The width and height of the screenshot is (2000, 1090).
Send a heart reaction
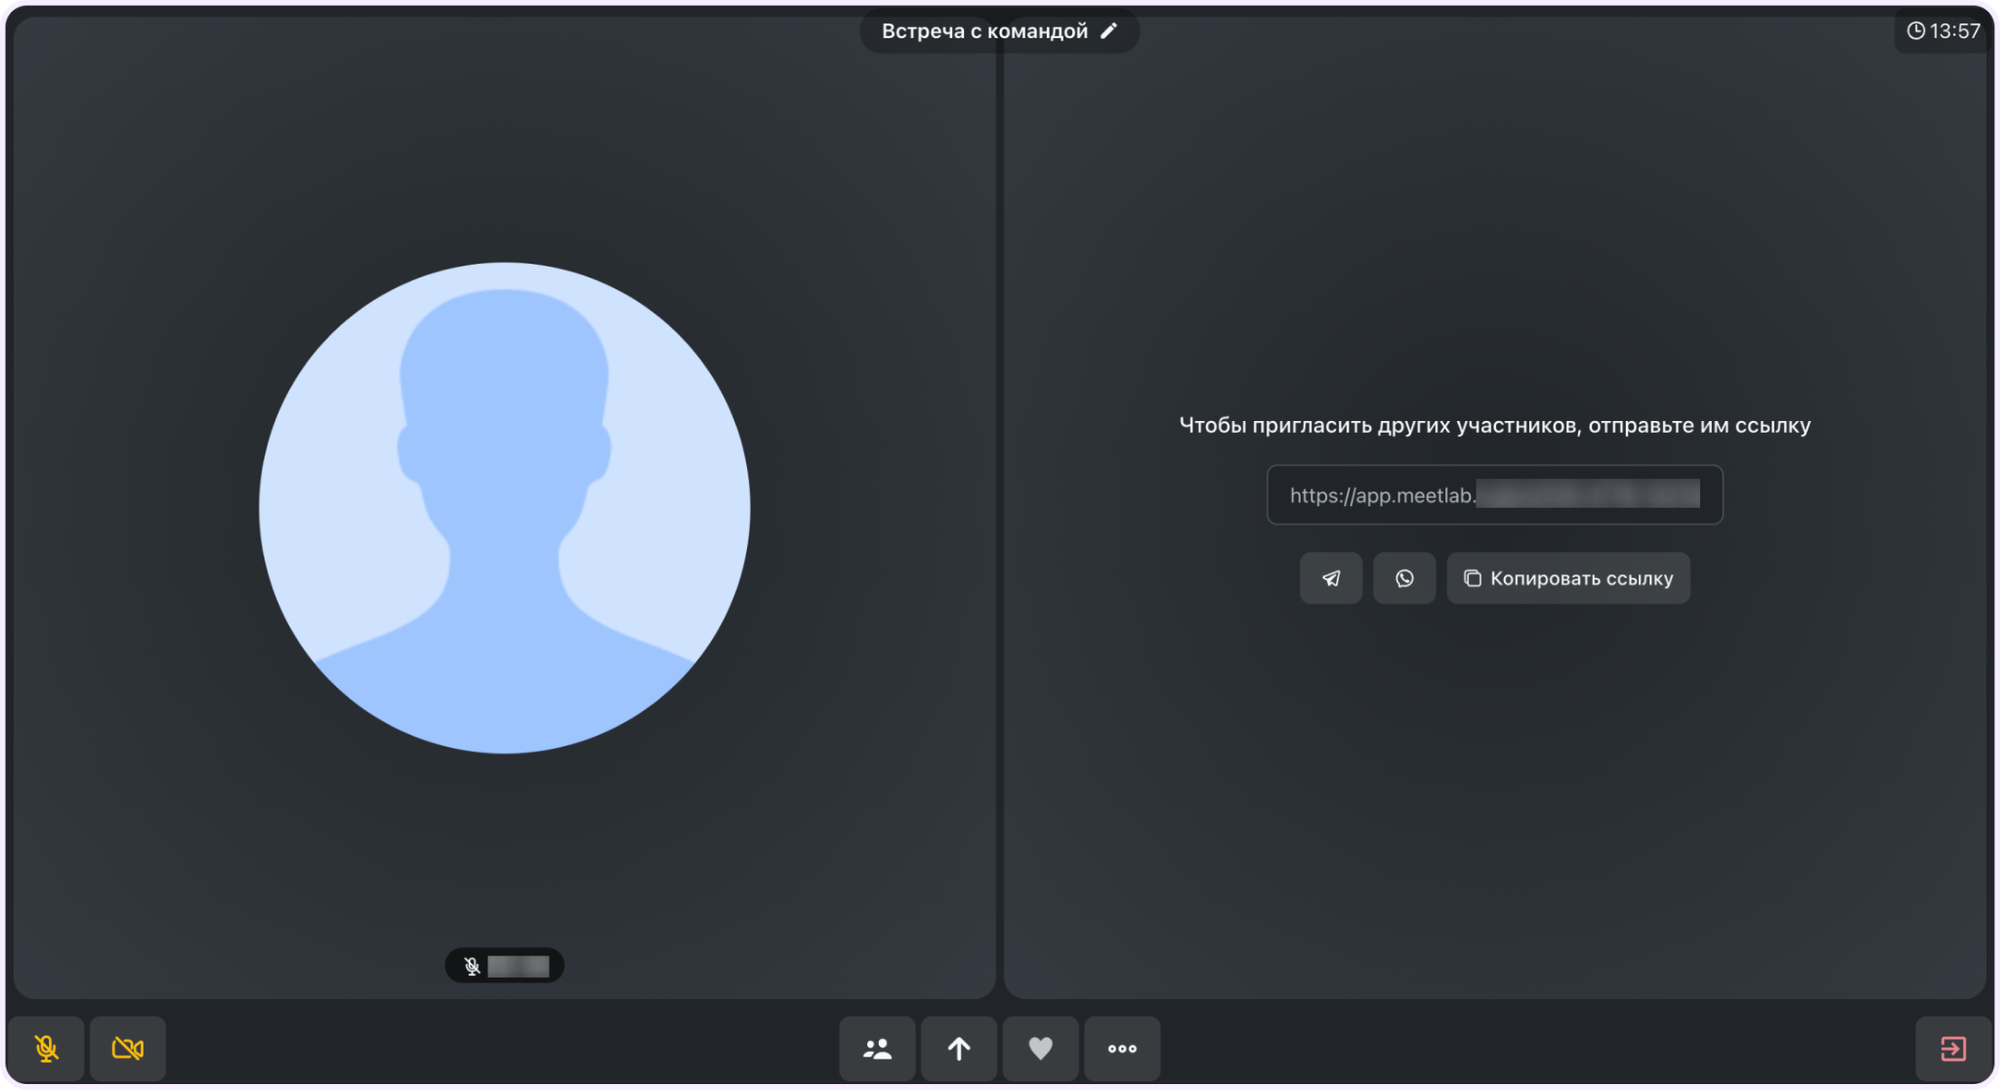(x=1040, y=1048)
